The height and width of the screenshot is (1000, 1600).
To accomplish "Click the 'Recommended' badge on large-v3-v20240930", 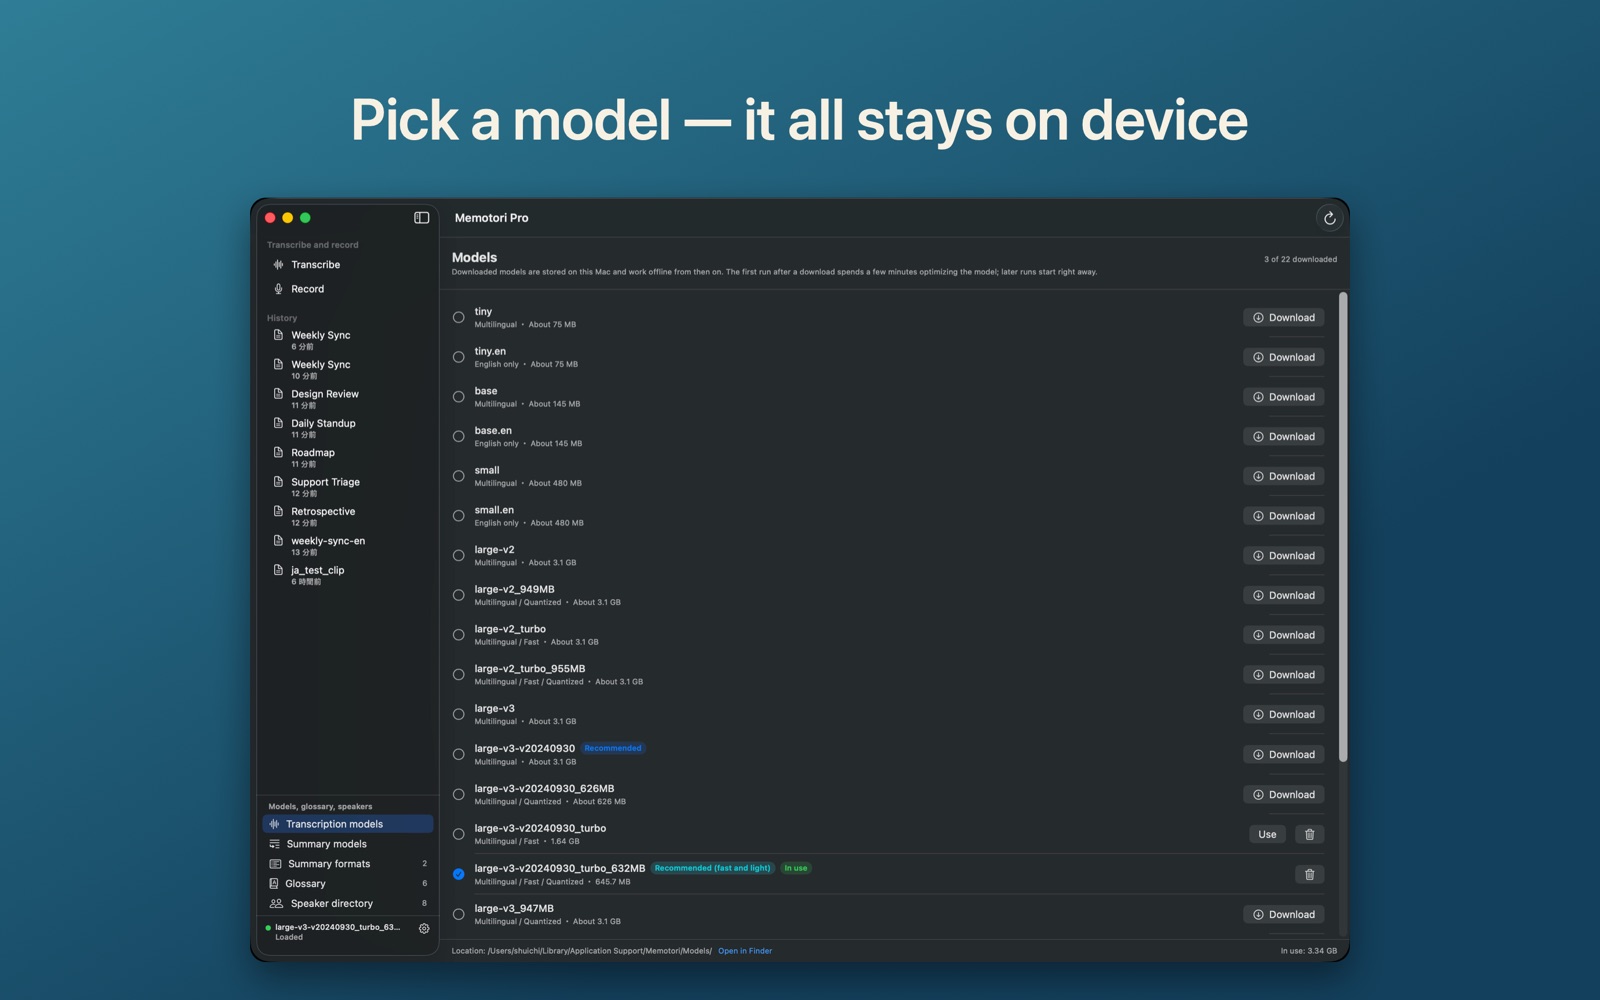I will point(613,748).
